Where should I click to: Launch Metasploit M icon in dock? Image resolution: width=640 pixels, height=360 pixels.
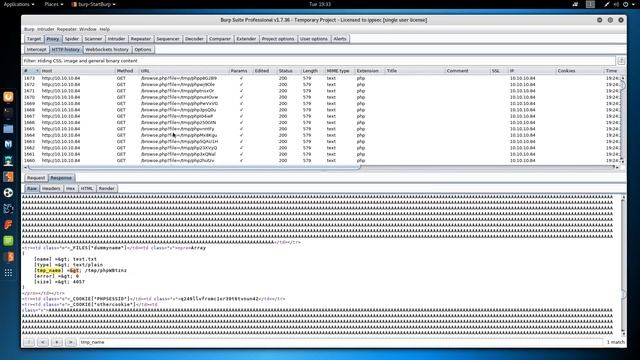[x=8, y=144]
